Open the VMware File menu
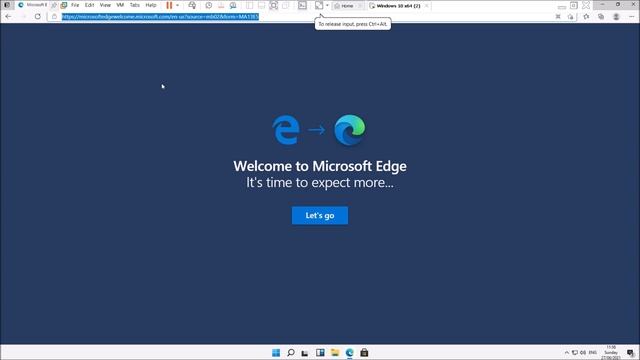This screenshot has width=640, height=360. 75,5
